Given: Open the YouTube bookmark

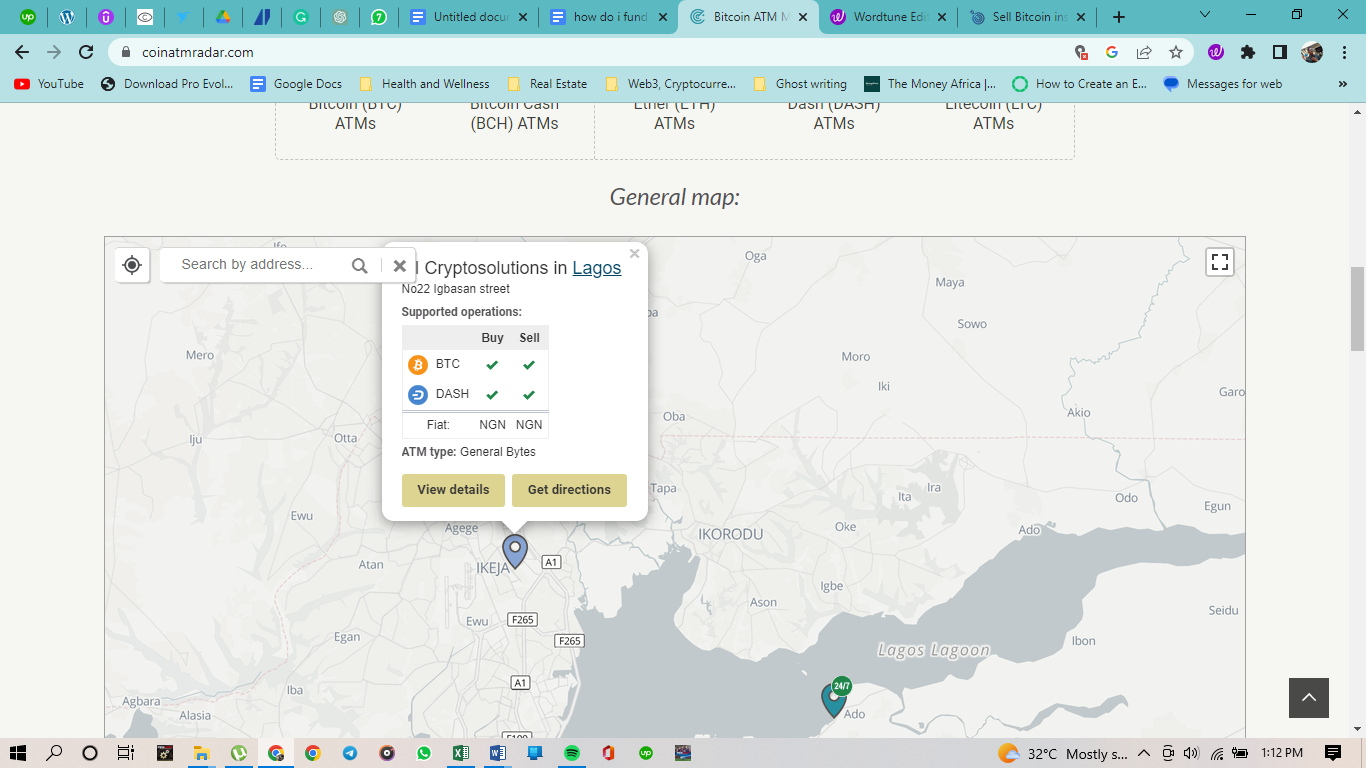Looking at the screenshot, I should coord(49,84).
